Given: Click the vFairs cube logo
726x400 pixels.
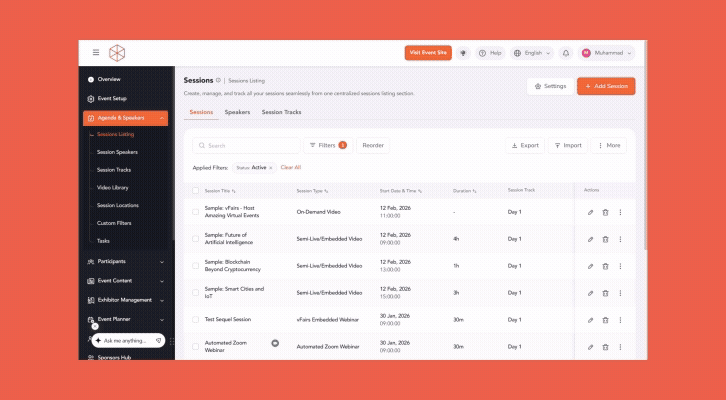Looking at the screenshot, I should 119,53.
